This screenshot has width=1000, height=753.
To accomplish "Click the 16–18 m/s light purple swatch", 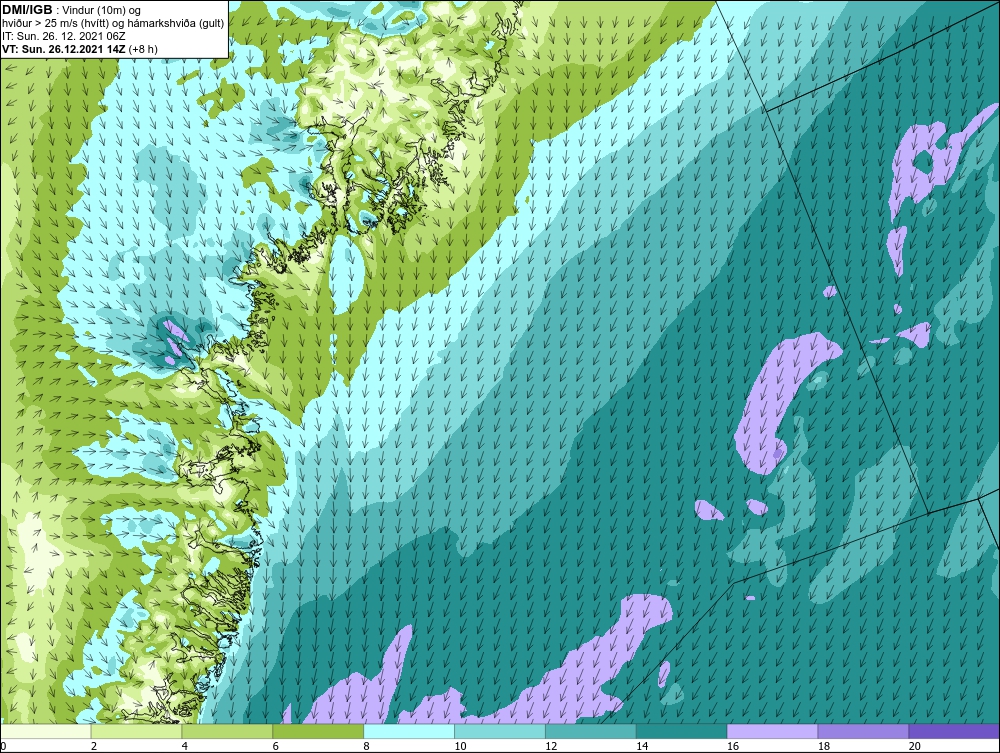I will point(772,731).
